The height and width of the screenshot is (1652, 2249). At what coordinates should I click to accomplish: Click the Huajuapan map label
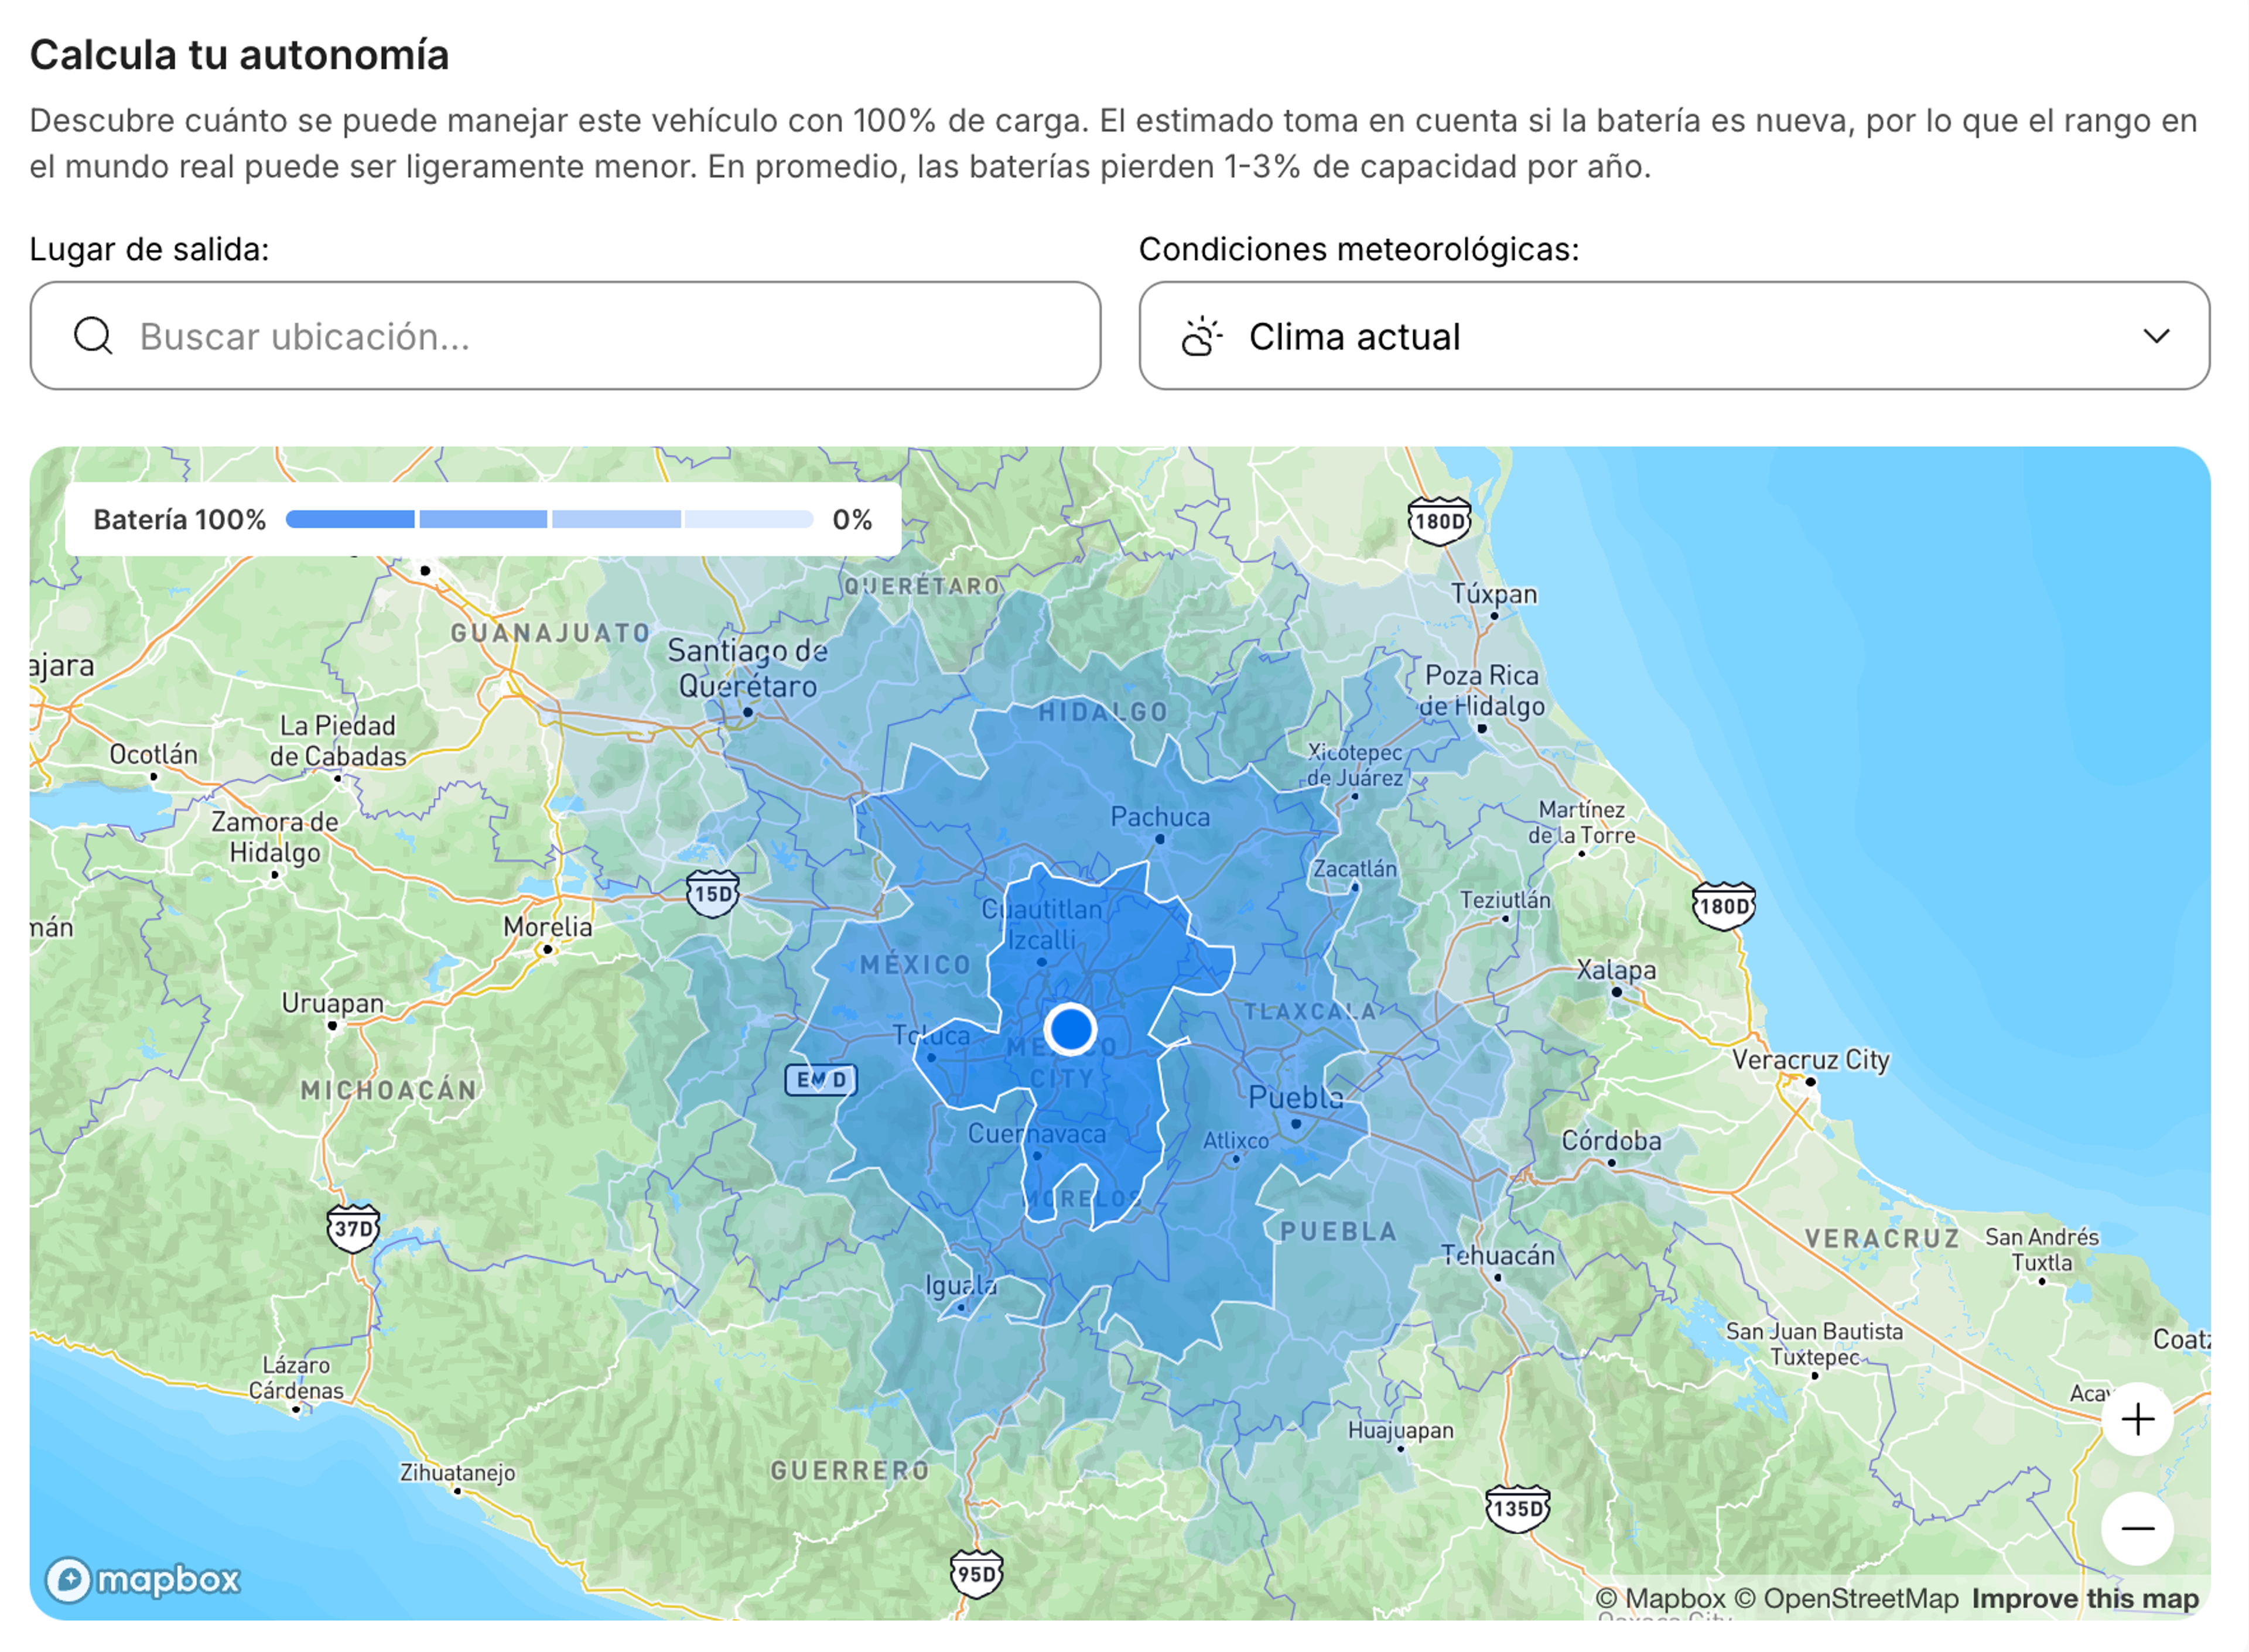1400,1431
